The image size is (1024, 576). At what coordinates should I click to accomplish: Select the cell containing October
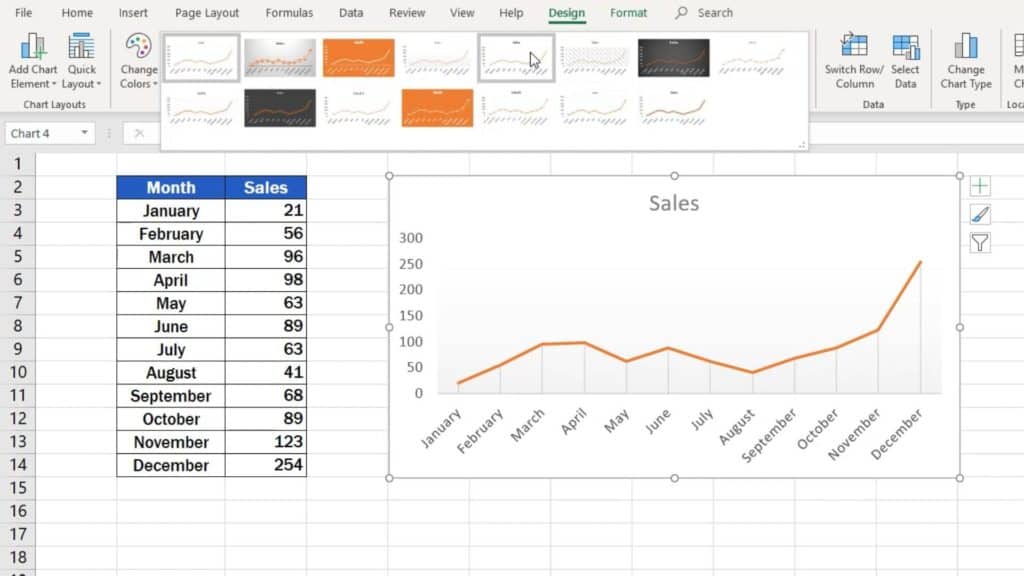171,419
